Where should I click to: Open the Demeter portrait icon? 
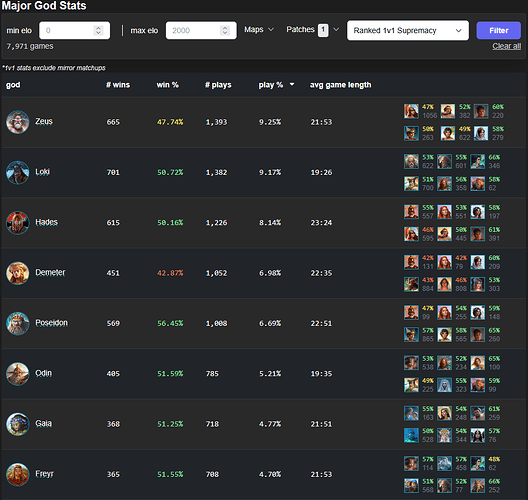pyautogui.click(x=18, y=273)
